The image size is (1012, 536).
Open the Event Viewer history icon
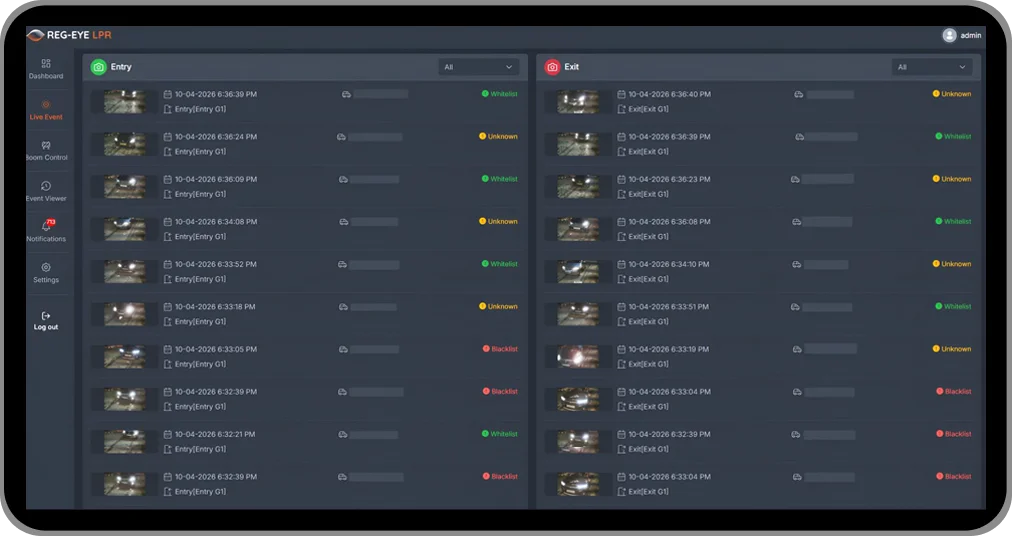[46, 186]
